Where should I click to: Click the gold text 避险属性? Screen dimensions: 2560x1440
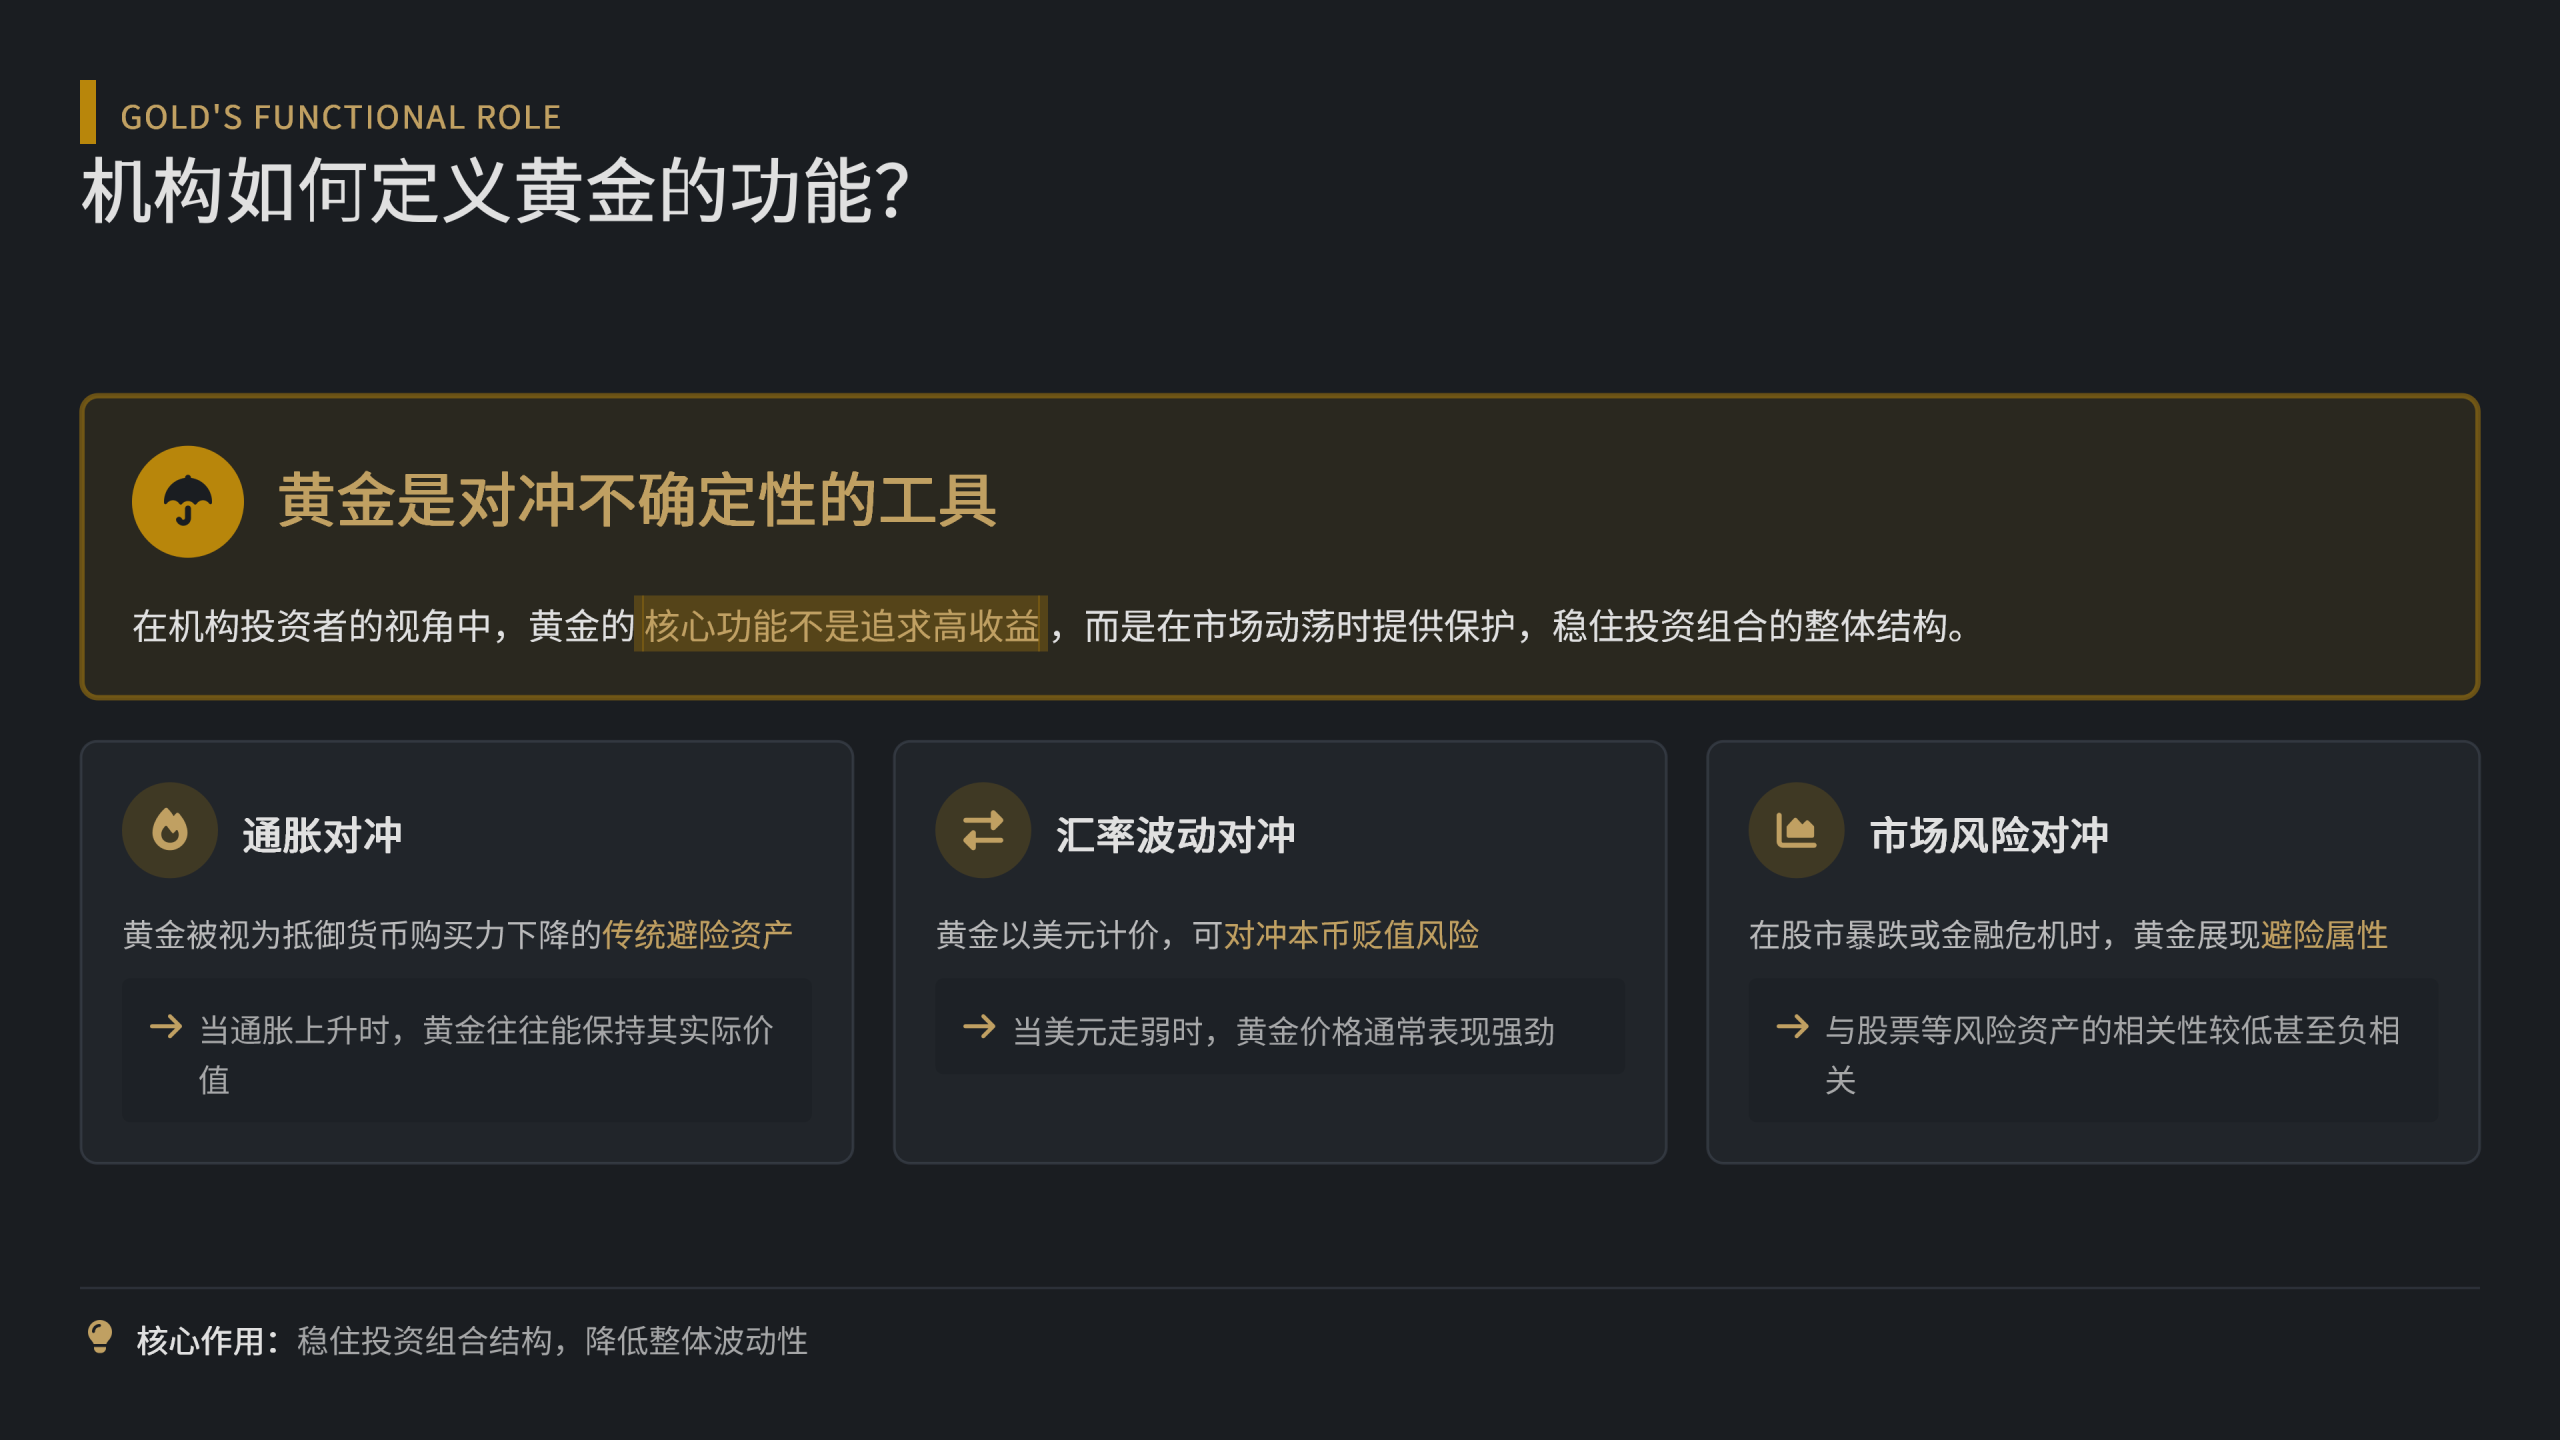click(x=2324, y=935)
